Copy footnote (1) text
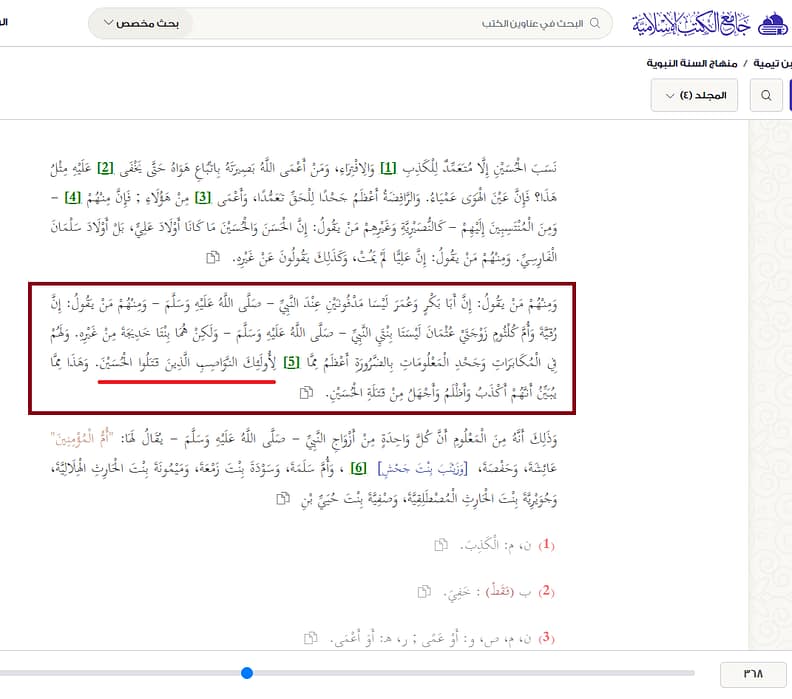Screen dimensions: 792x699 tap(441, 544)
